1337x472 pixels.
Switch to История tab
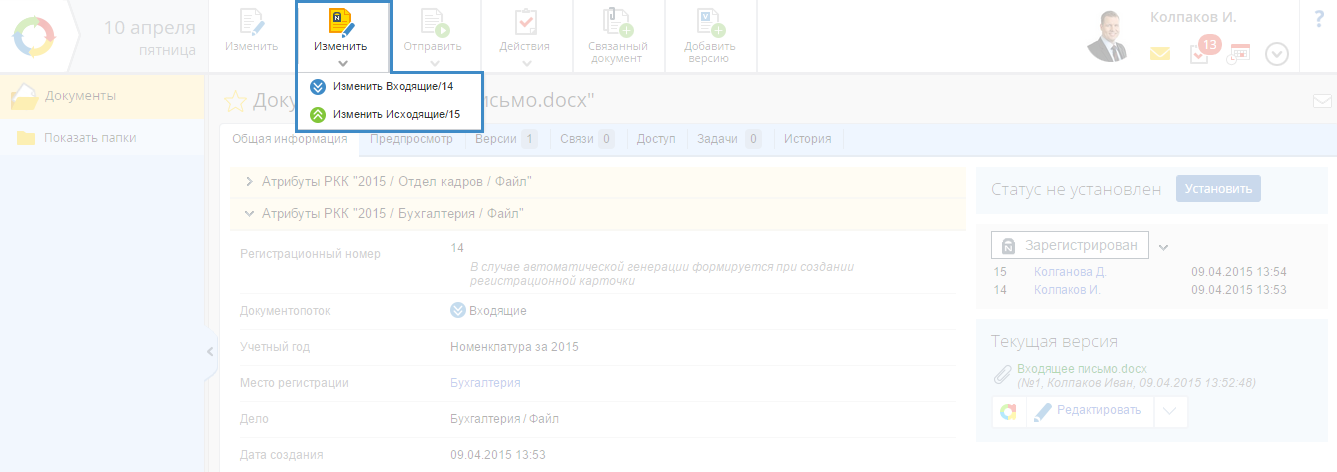click(808, 139)
